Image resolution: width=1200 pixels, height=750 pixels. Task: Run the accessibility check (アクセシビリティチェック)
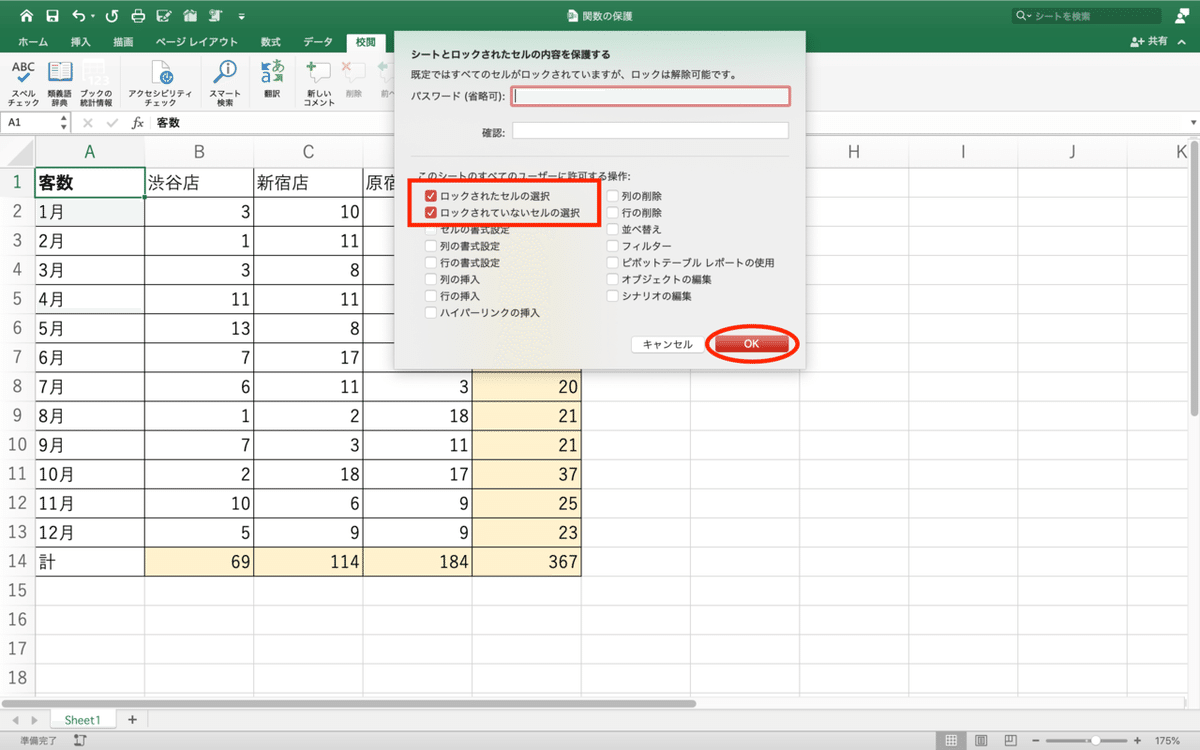pyautogui.click(x=160, y=84)
